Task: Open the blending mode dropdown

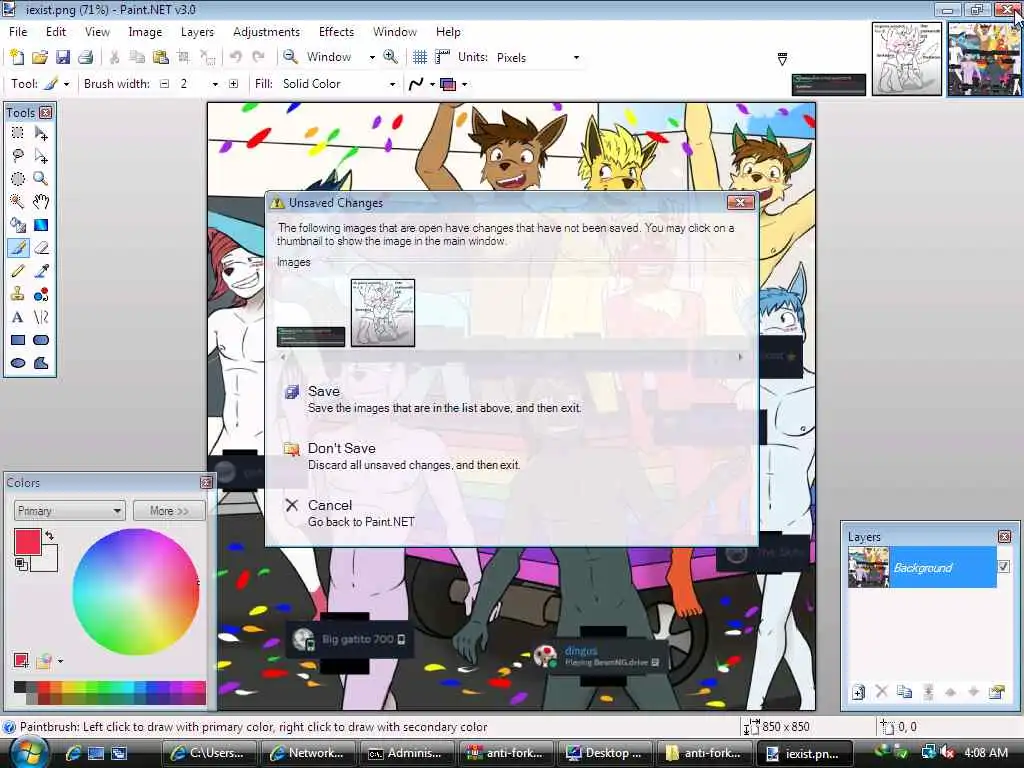Action: coord(454,84)
